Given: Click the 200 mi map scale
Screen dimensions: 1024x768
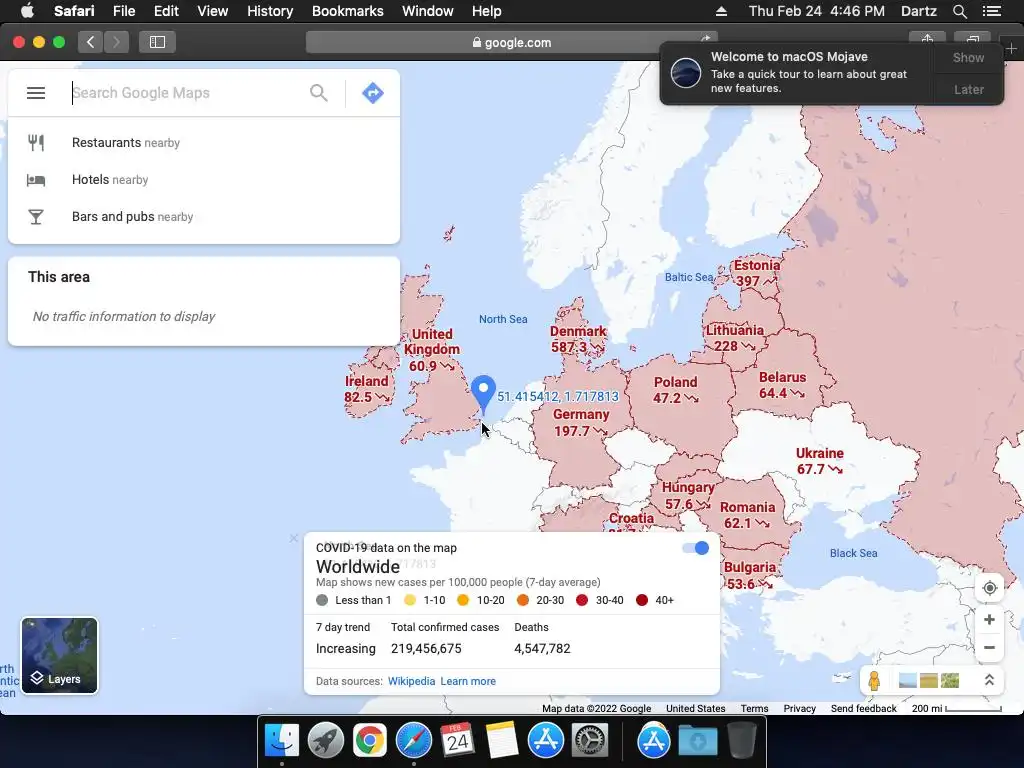Looking at the screenshot, I should tap(956, 709).
